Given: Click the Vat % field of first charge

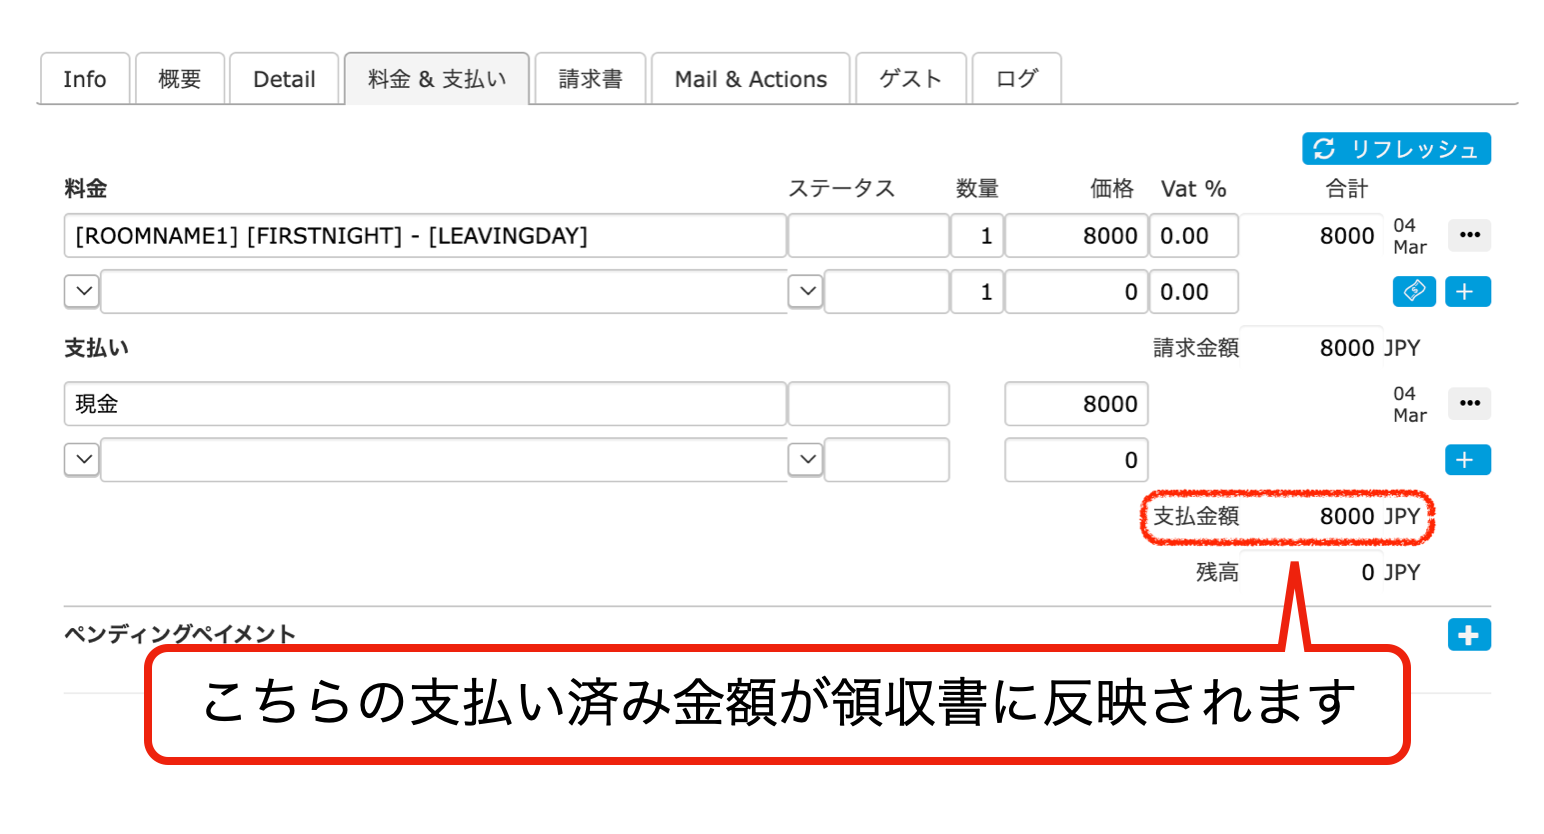Looking at the screenshot, I should (x=1193, y=236).
